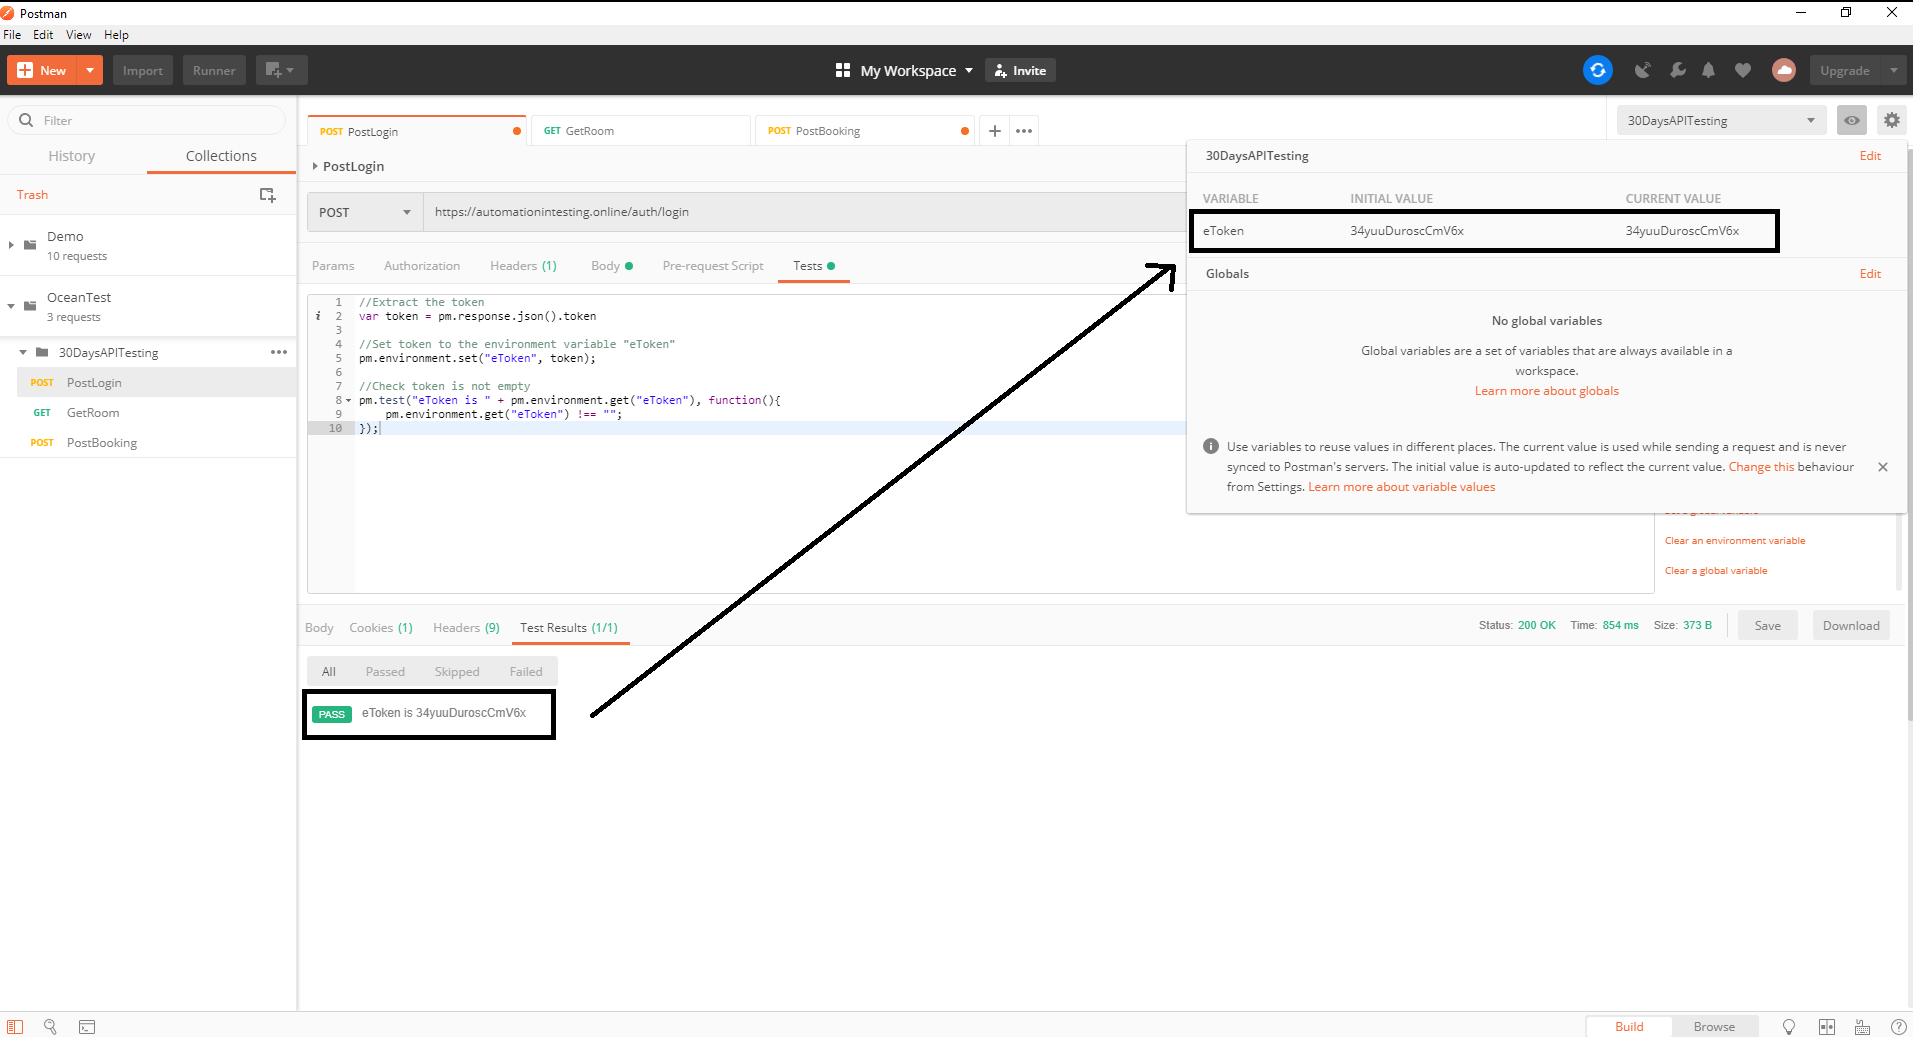This screenshot has width=1913, height=1037.
Task: Open Find and Replace magnifier in status bar
Action: point(50,1026)
